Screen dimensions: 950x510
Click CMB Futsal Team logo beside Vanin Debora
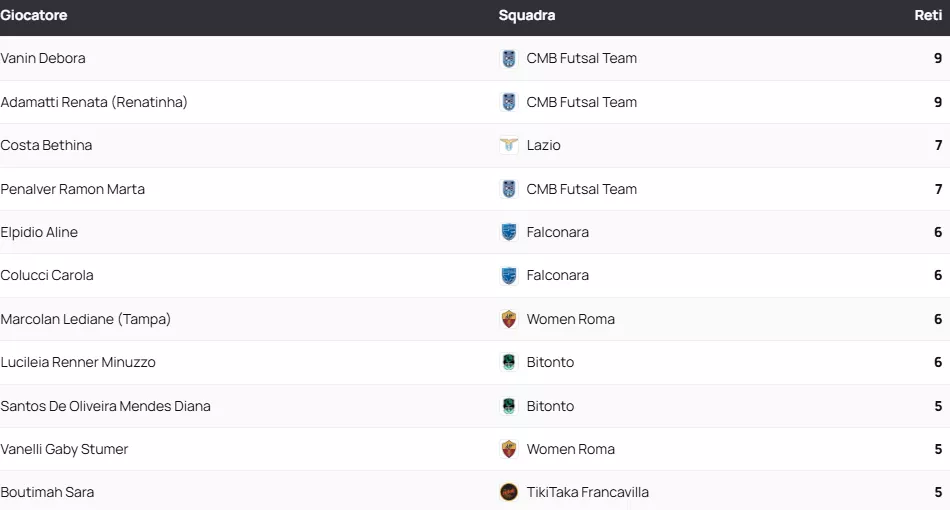pos(509,59)
